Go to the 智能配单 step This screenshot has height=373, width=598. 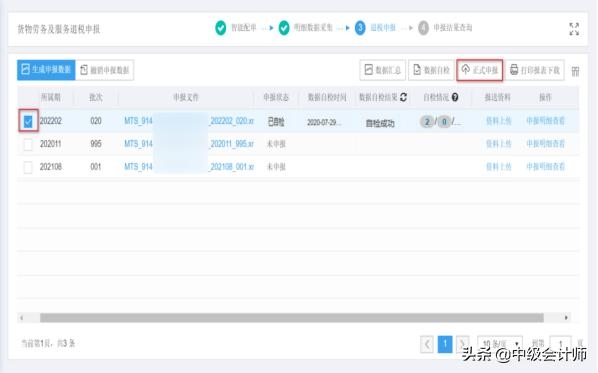(x=244, y=28)
